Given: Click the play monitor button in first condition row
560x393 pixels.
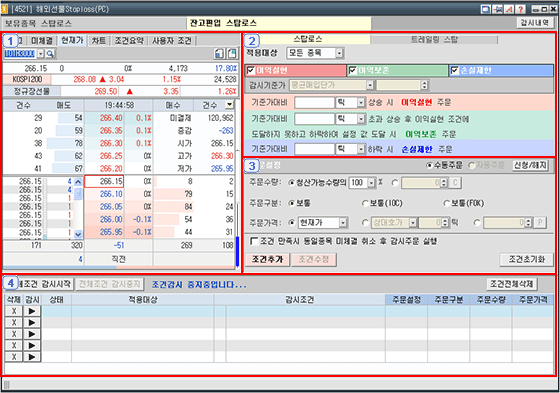Looking at the screenshot, I should [x=32, y=311].
